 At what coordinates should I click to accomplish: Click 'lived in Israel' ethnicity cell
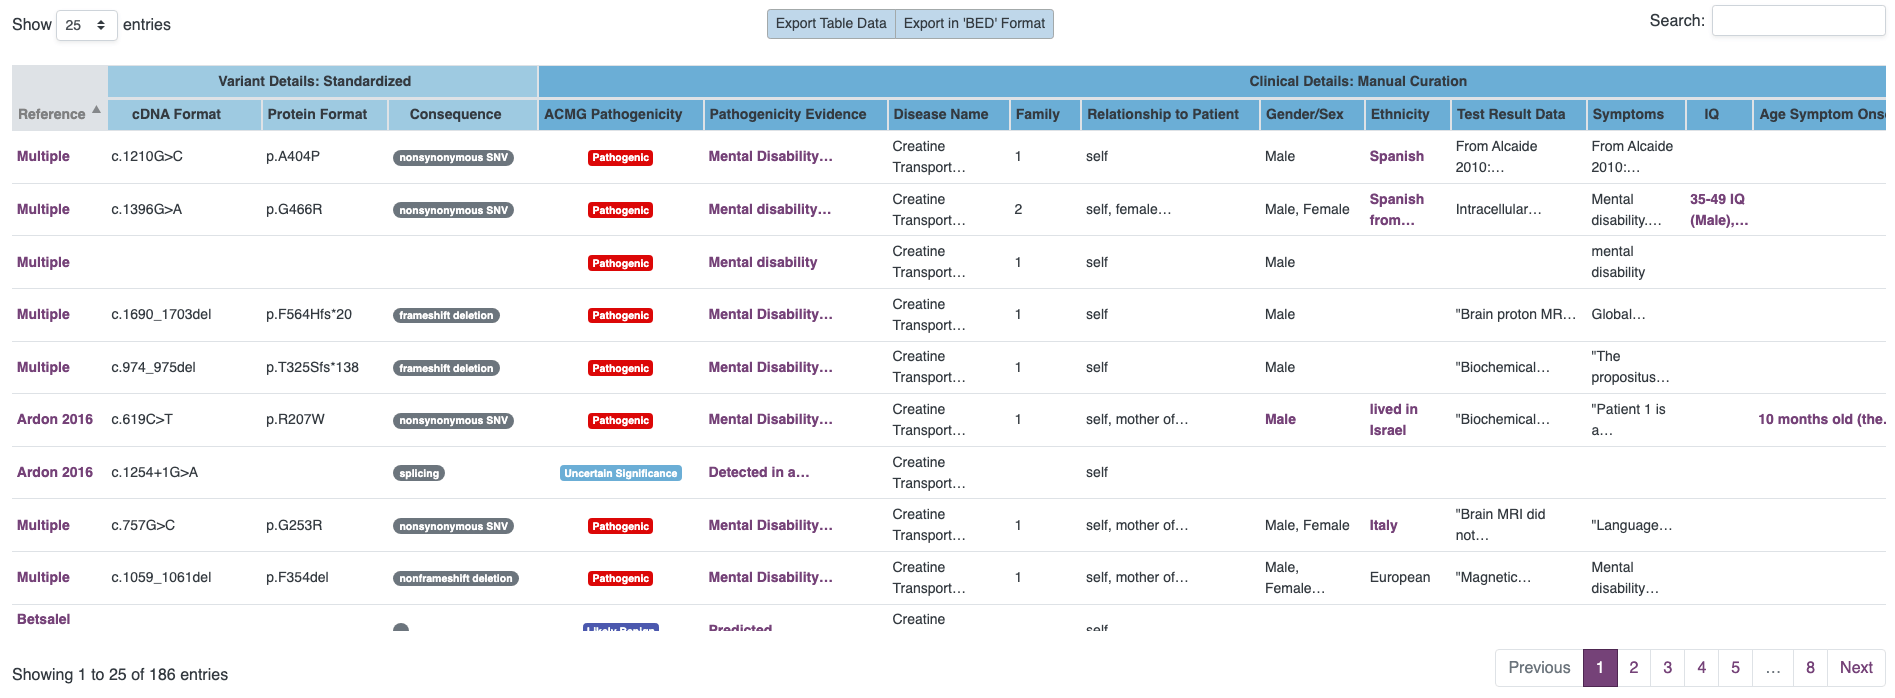(1393, 419)
